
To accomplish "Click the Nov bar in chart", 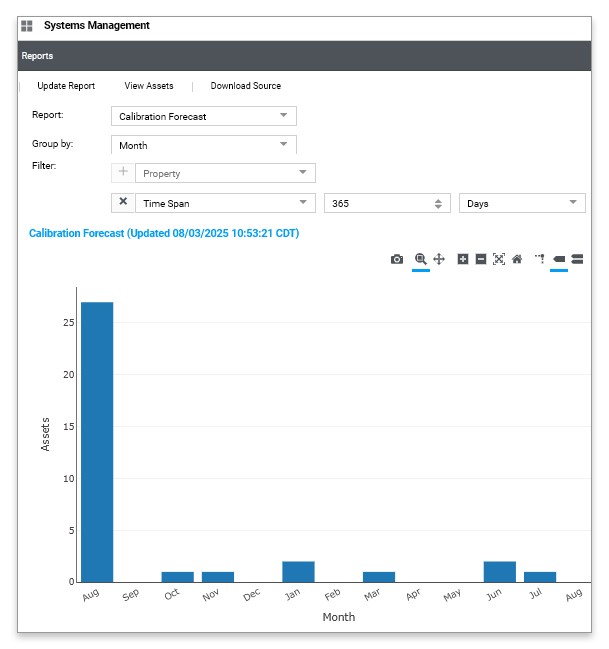I will [x=218, y=577].
